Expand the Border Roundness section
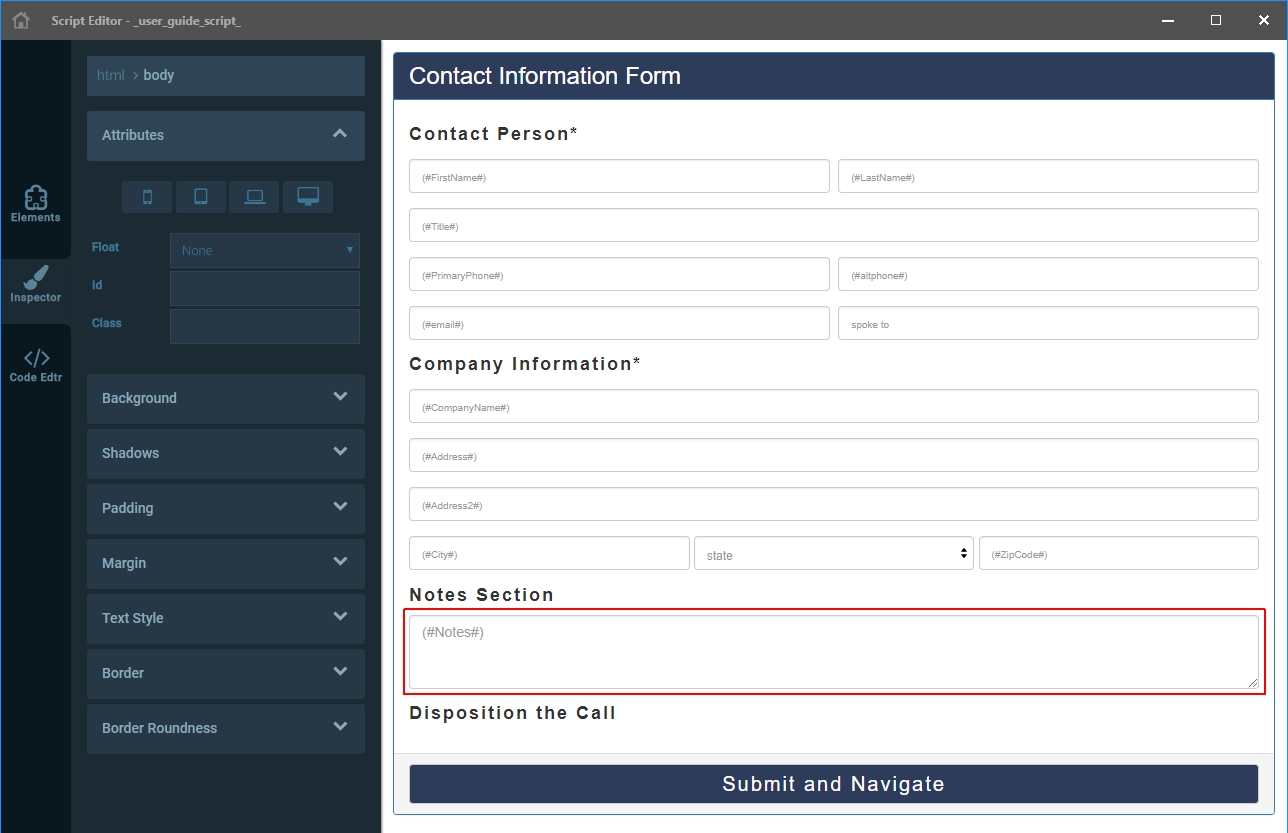The height and width of the screenshot is (833, 1288). pos(226,728)
